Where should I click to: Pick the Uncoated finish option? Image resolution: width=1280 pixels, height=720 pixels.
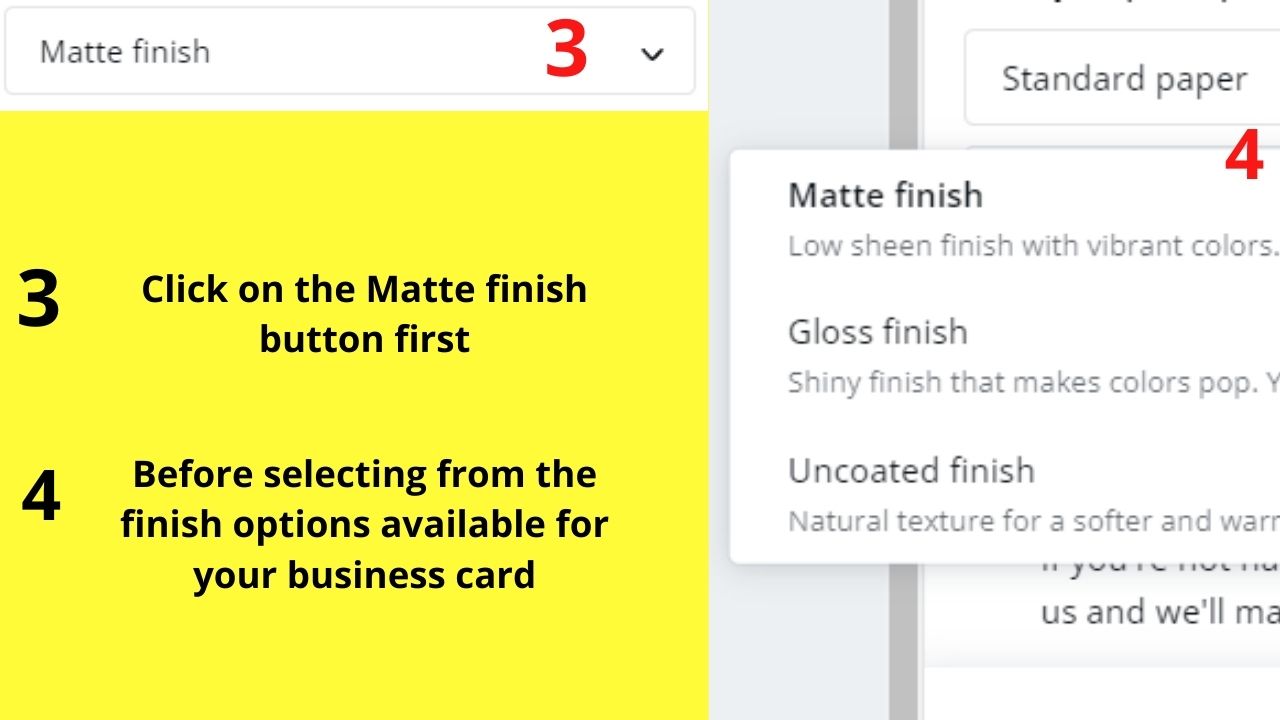(x=911, y=470)
